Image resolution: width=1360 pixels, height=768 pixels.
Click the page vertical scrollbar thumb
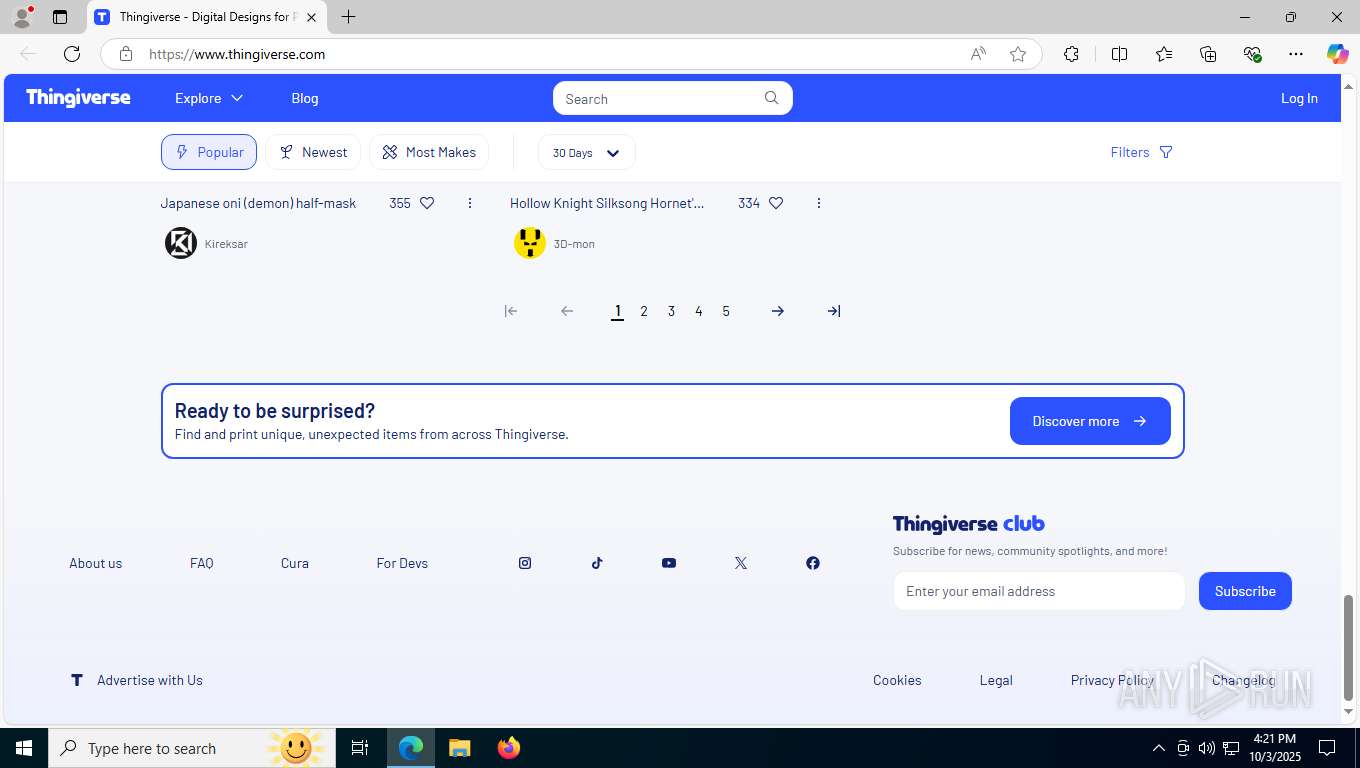coord(1348,647)
